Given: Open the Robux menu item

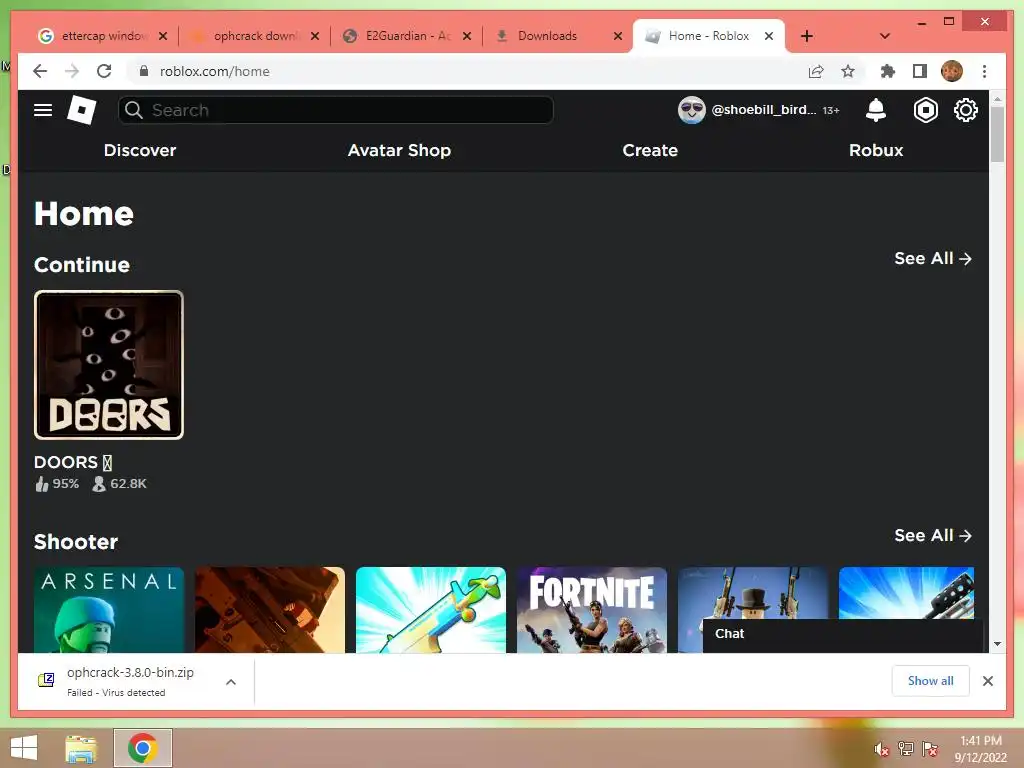Looking at the screenshot, I should (876, 150).
